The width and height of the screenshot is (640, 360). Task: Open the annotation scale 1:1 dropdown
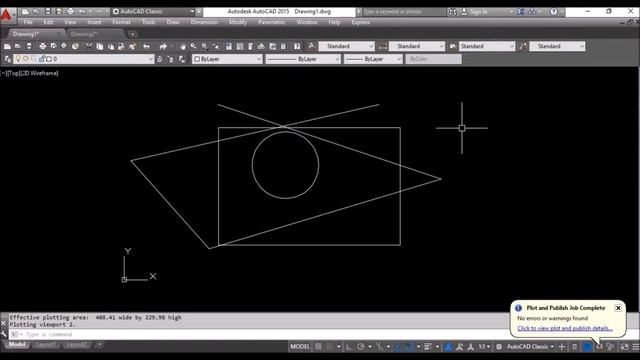click(x=484, y=347)
